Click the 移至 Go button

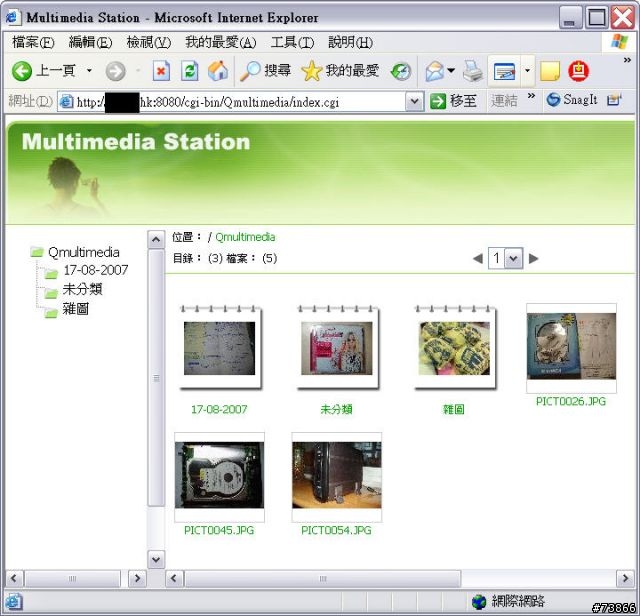[x=453, y=101]
